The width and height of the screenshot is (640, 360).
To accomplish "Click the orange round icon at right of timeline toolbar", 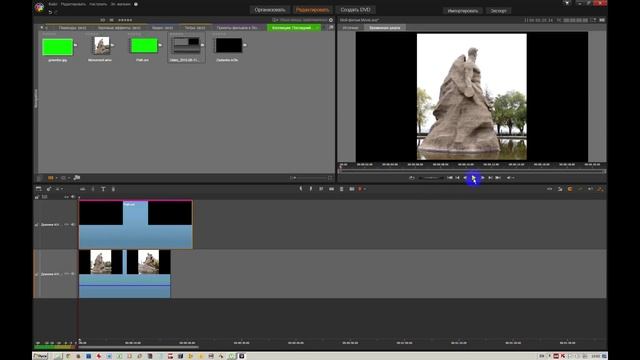I will (x=570, y=189).
